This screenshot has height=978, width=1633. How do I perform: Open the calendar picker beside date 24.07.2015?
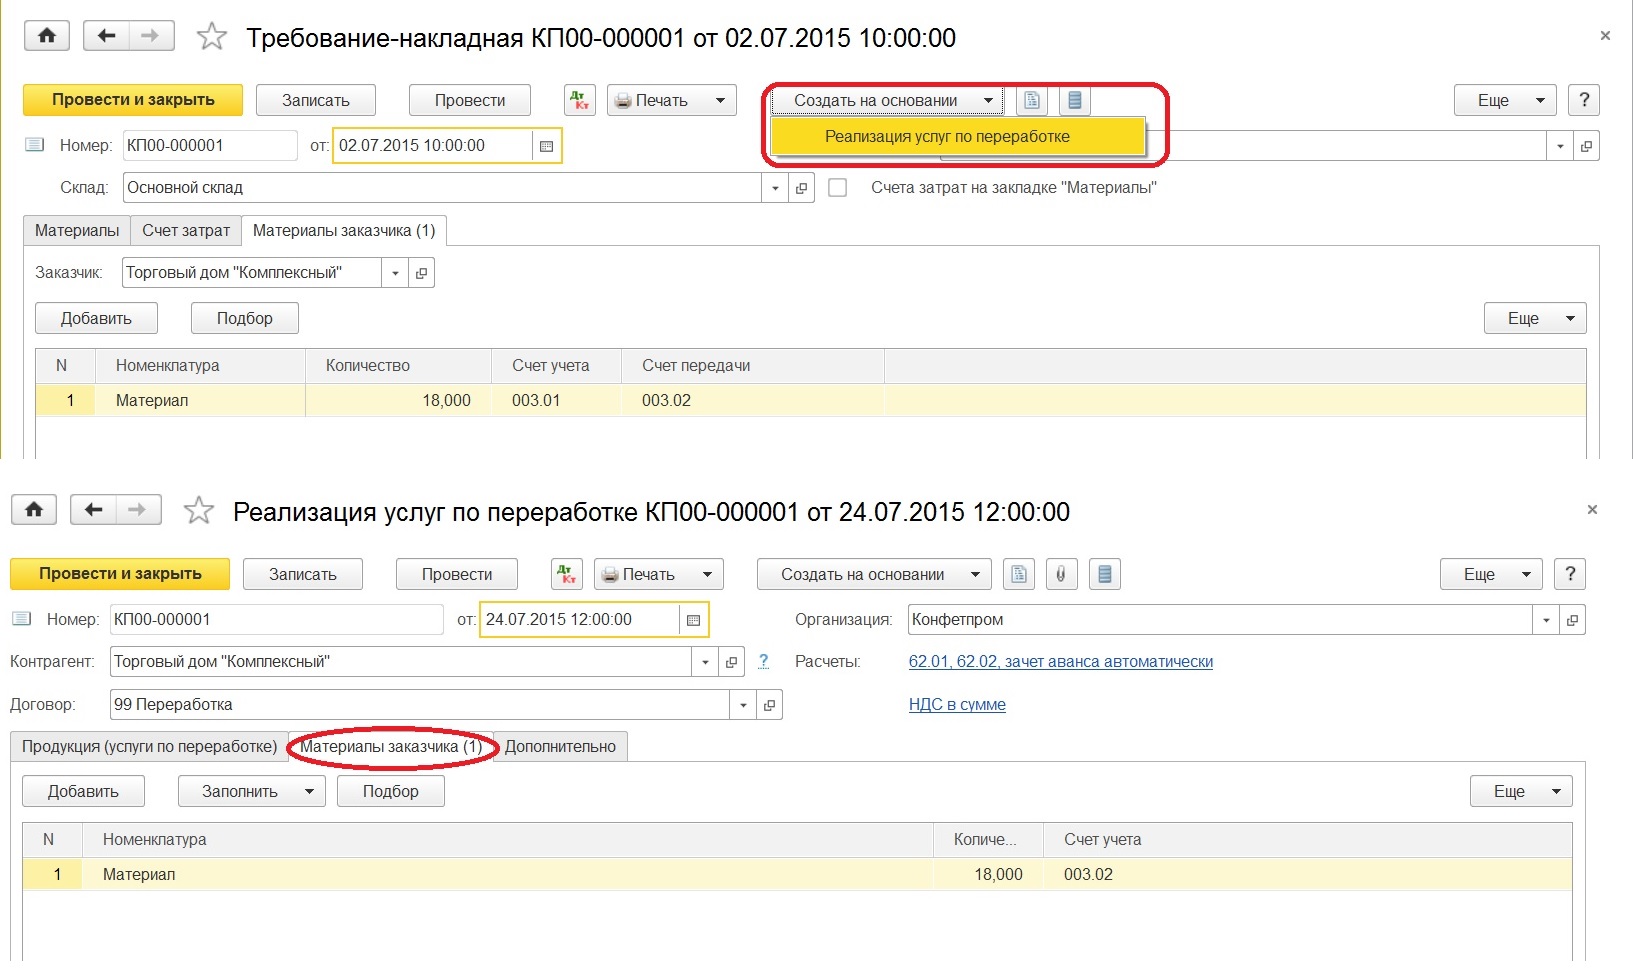point(693,620)
